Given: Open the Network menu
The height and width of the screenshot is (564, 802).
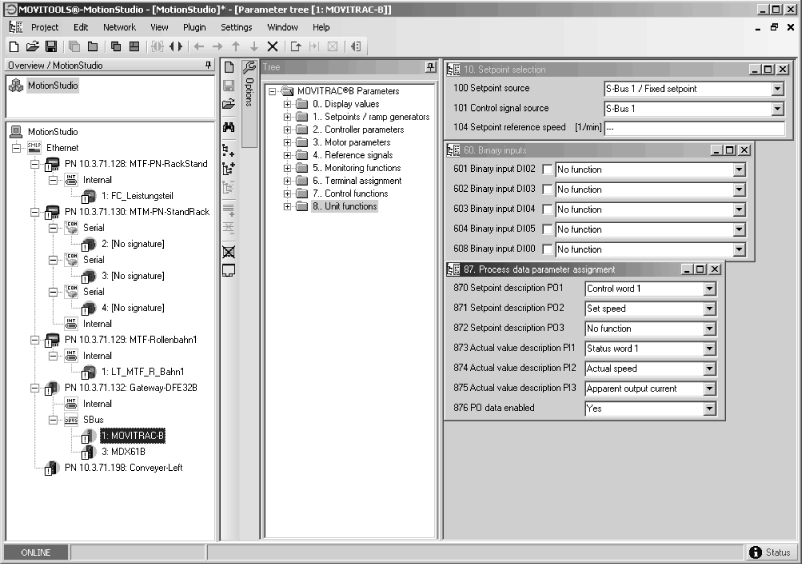Looking at the screenshot, I should 119,27.
